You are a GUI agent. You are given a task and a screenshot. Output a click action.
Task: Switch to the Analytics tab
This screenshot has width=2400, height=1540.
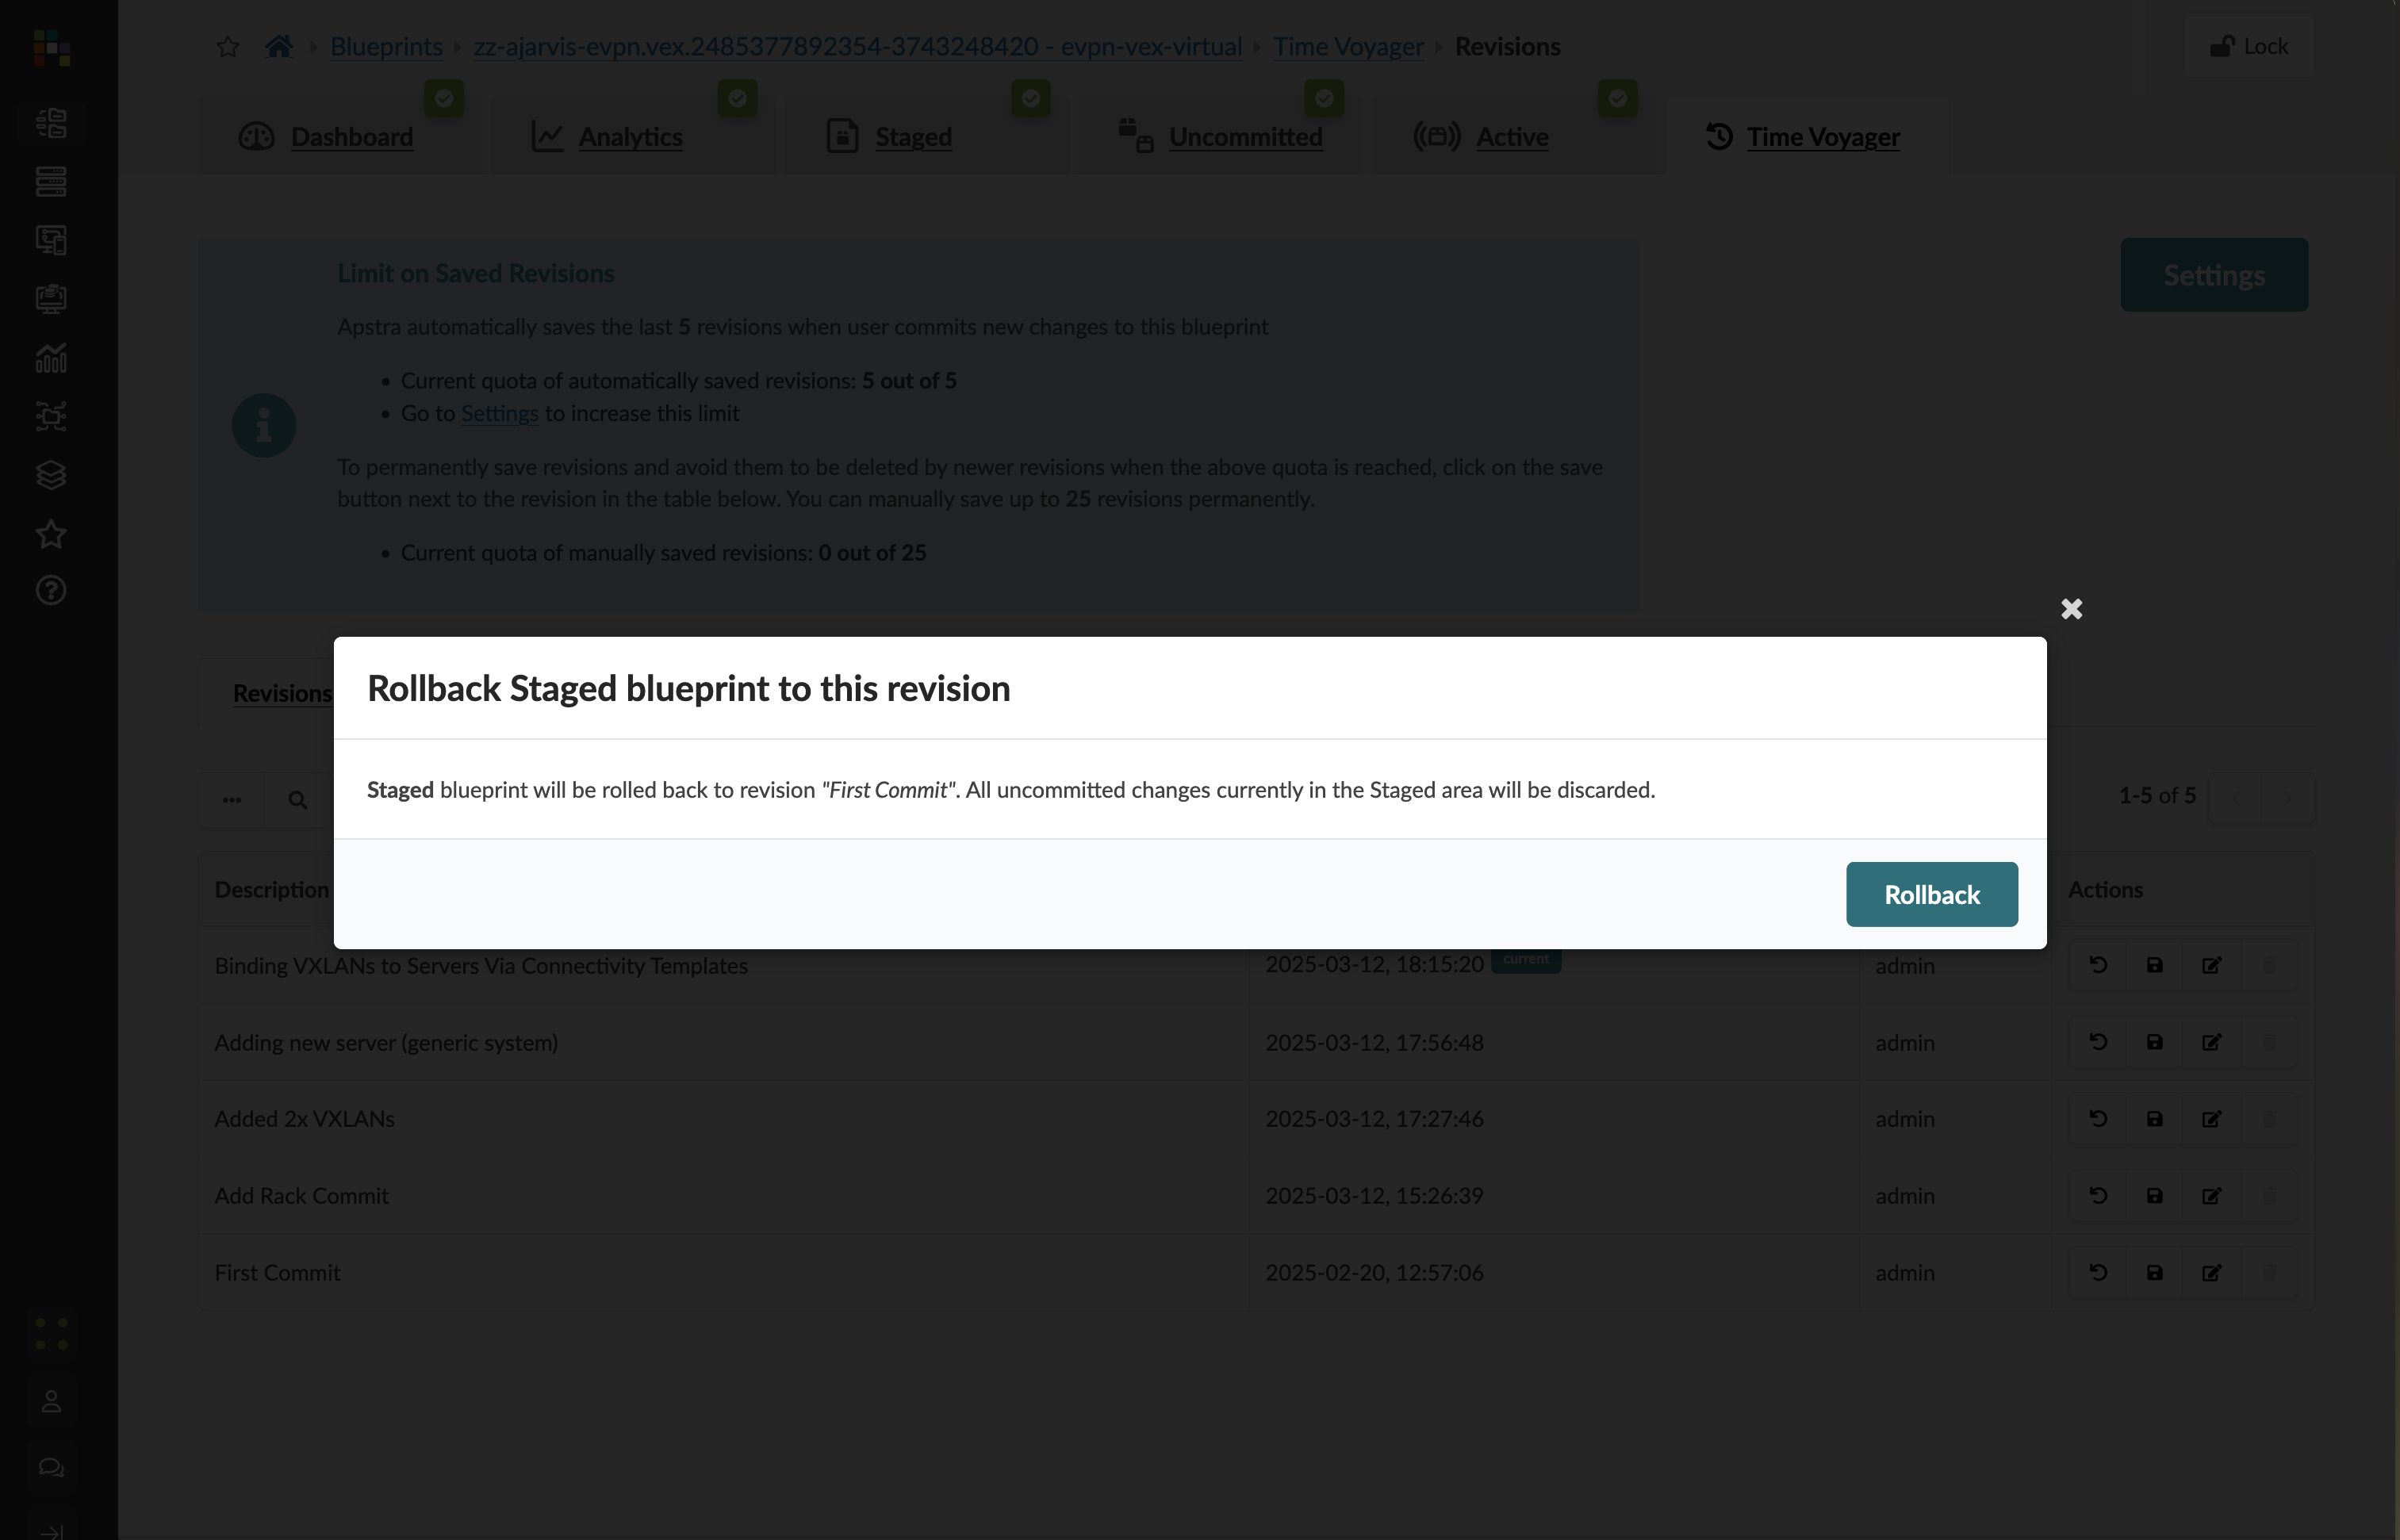pos(630,137)
